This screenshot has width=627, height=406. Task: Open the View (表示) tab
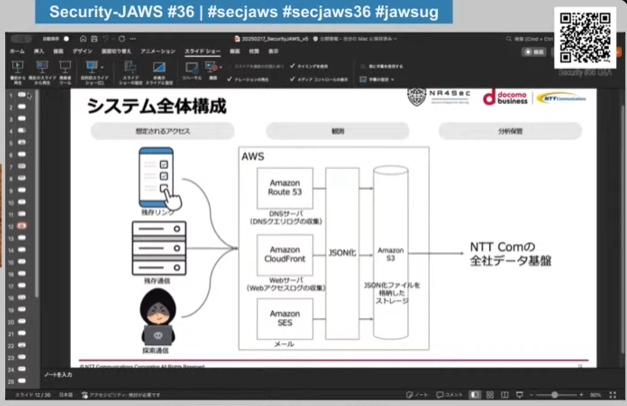point(273,51)
